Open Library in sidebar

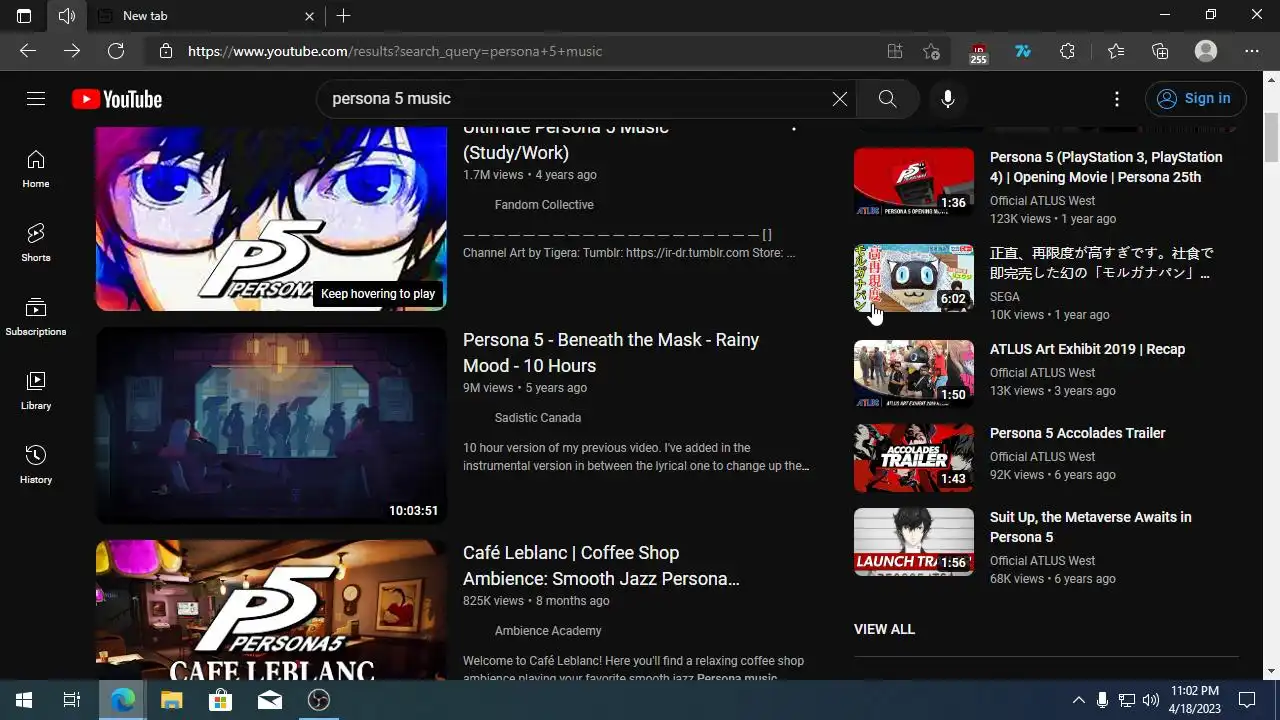click(x=36, y=391)
